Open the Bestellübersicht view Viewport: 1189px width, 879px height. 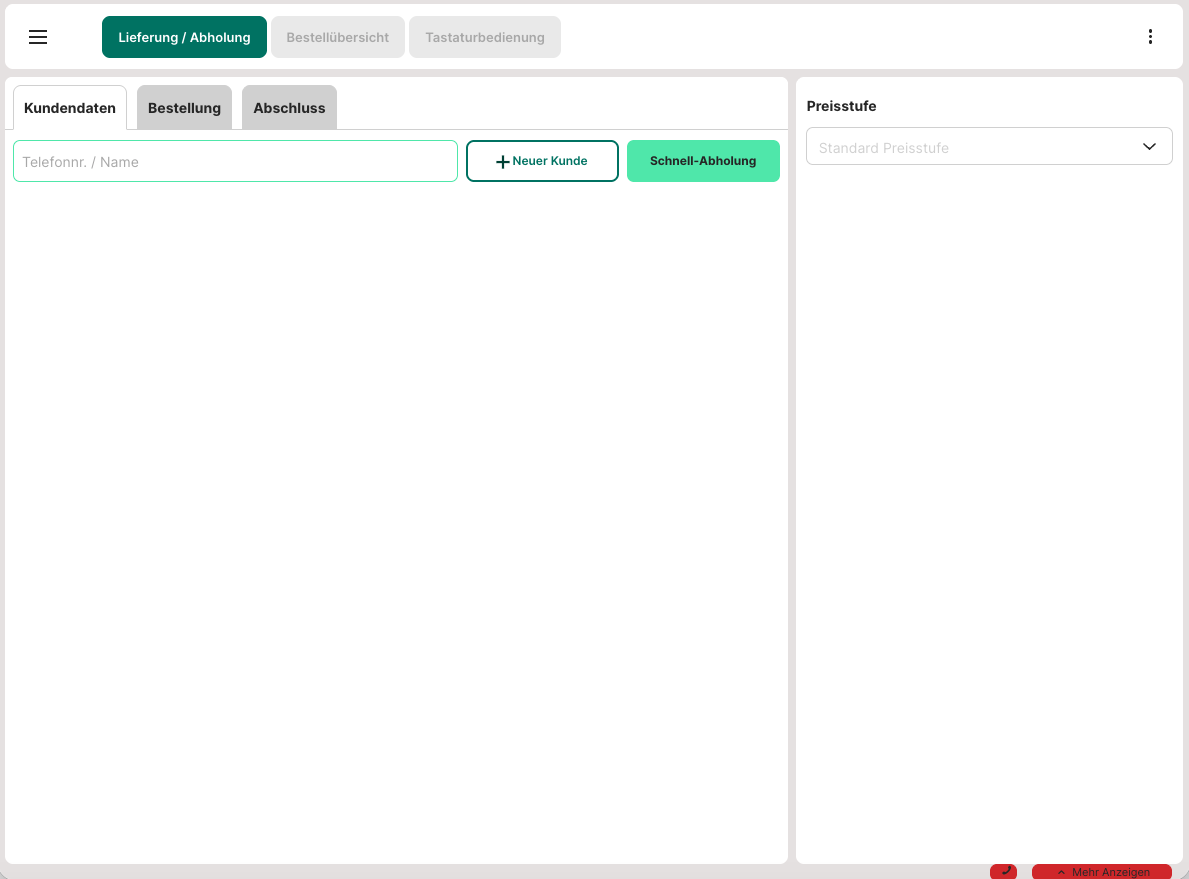click(338, 37)
